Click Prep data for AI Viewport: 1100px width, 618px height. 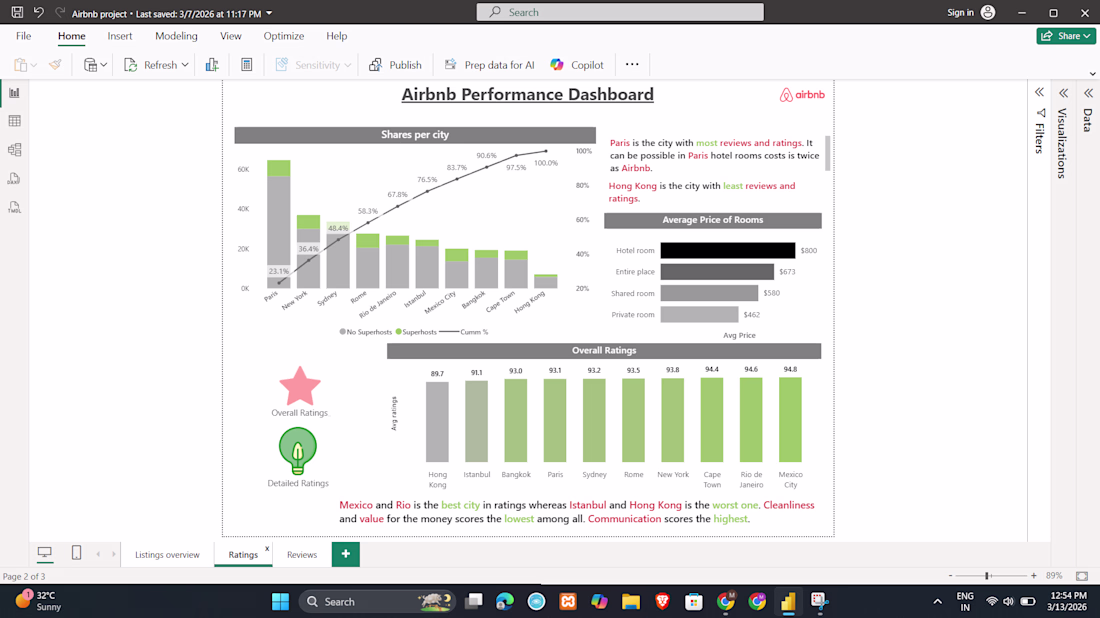pyautogui.click(x=489, y=65)
